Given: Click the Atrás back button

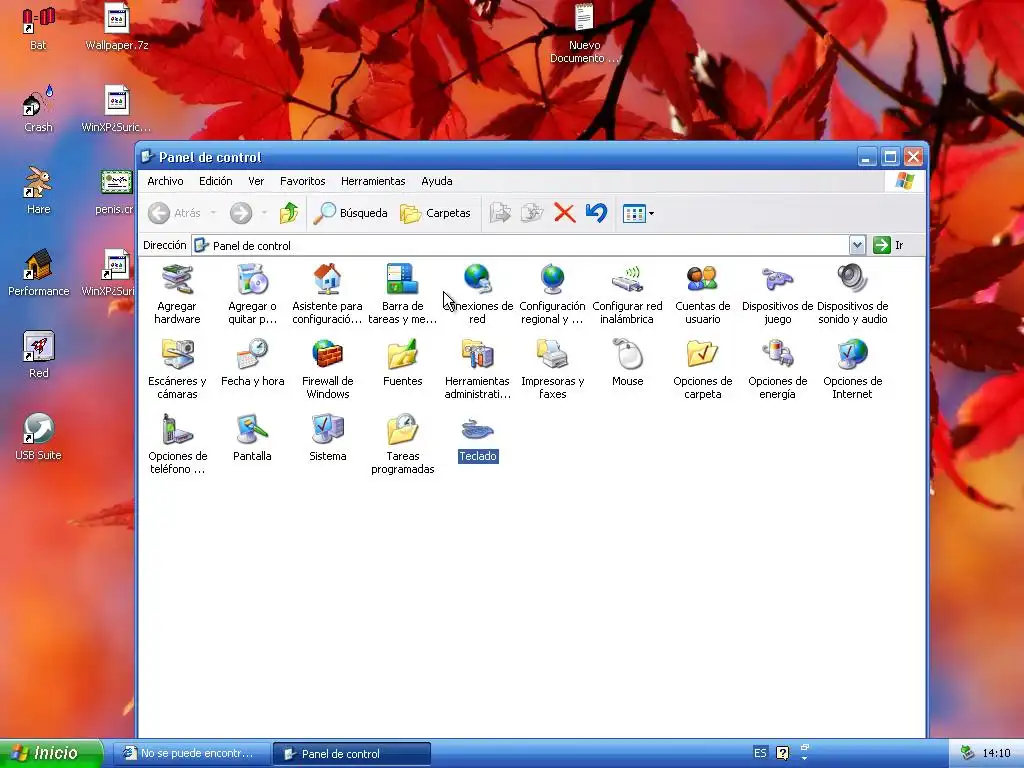Looking at the screenshot, I should [x=174, y=213].
